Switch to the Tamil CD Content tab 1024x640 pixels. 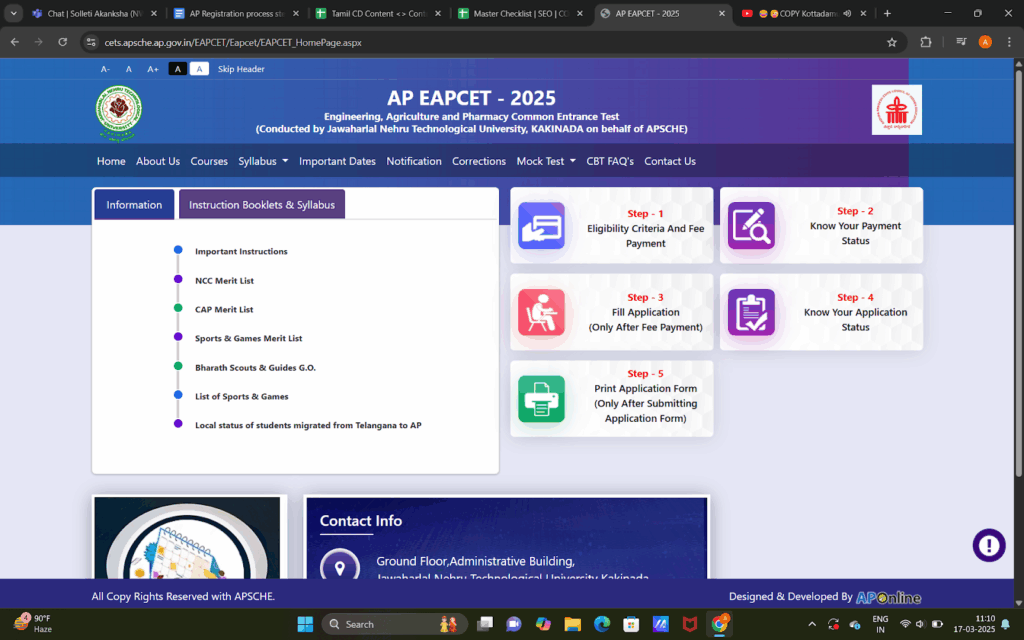[x=379, y=13]
